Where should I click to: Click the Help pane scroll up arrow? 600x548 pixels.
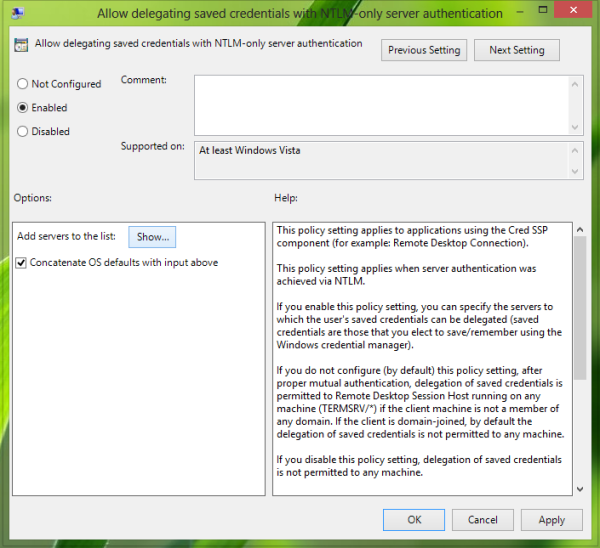click(x=580, y=229)
